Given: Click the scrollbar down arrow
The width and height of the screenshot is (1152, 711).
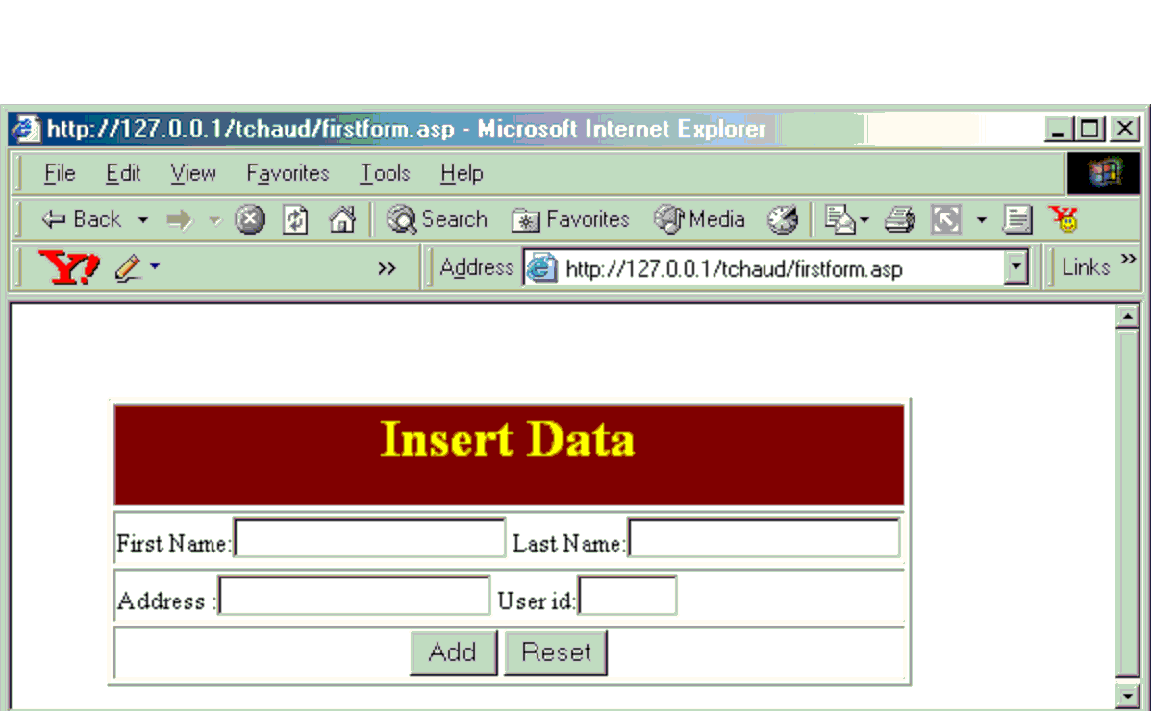Looking at the screenshot, I should pyautogui.click(x=1127, y=694).
